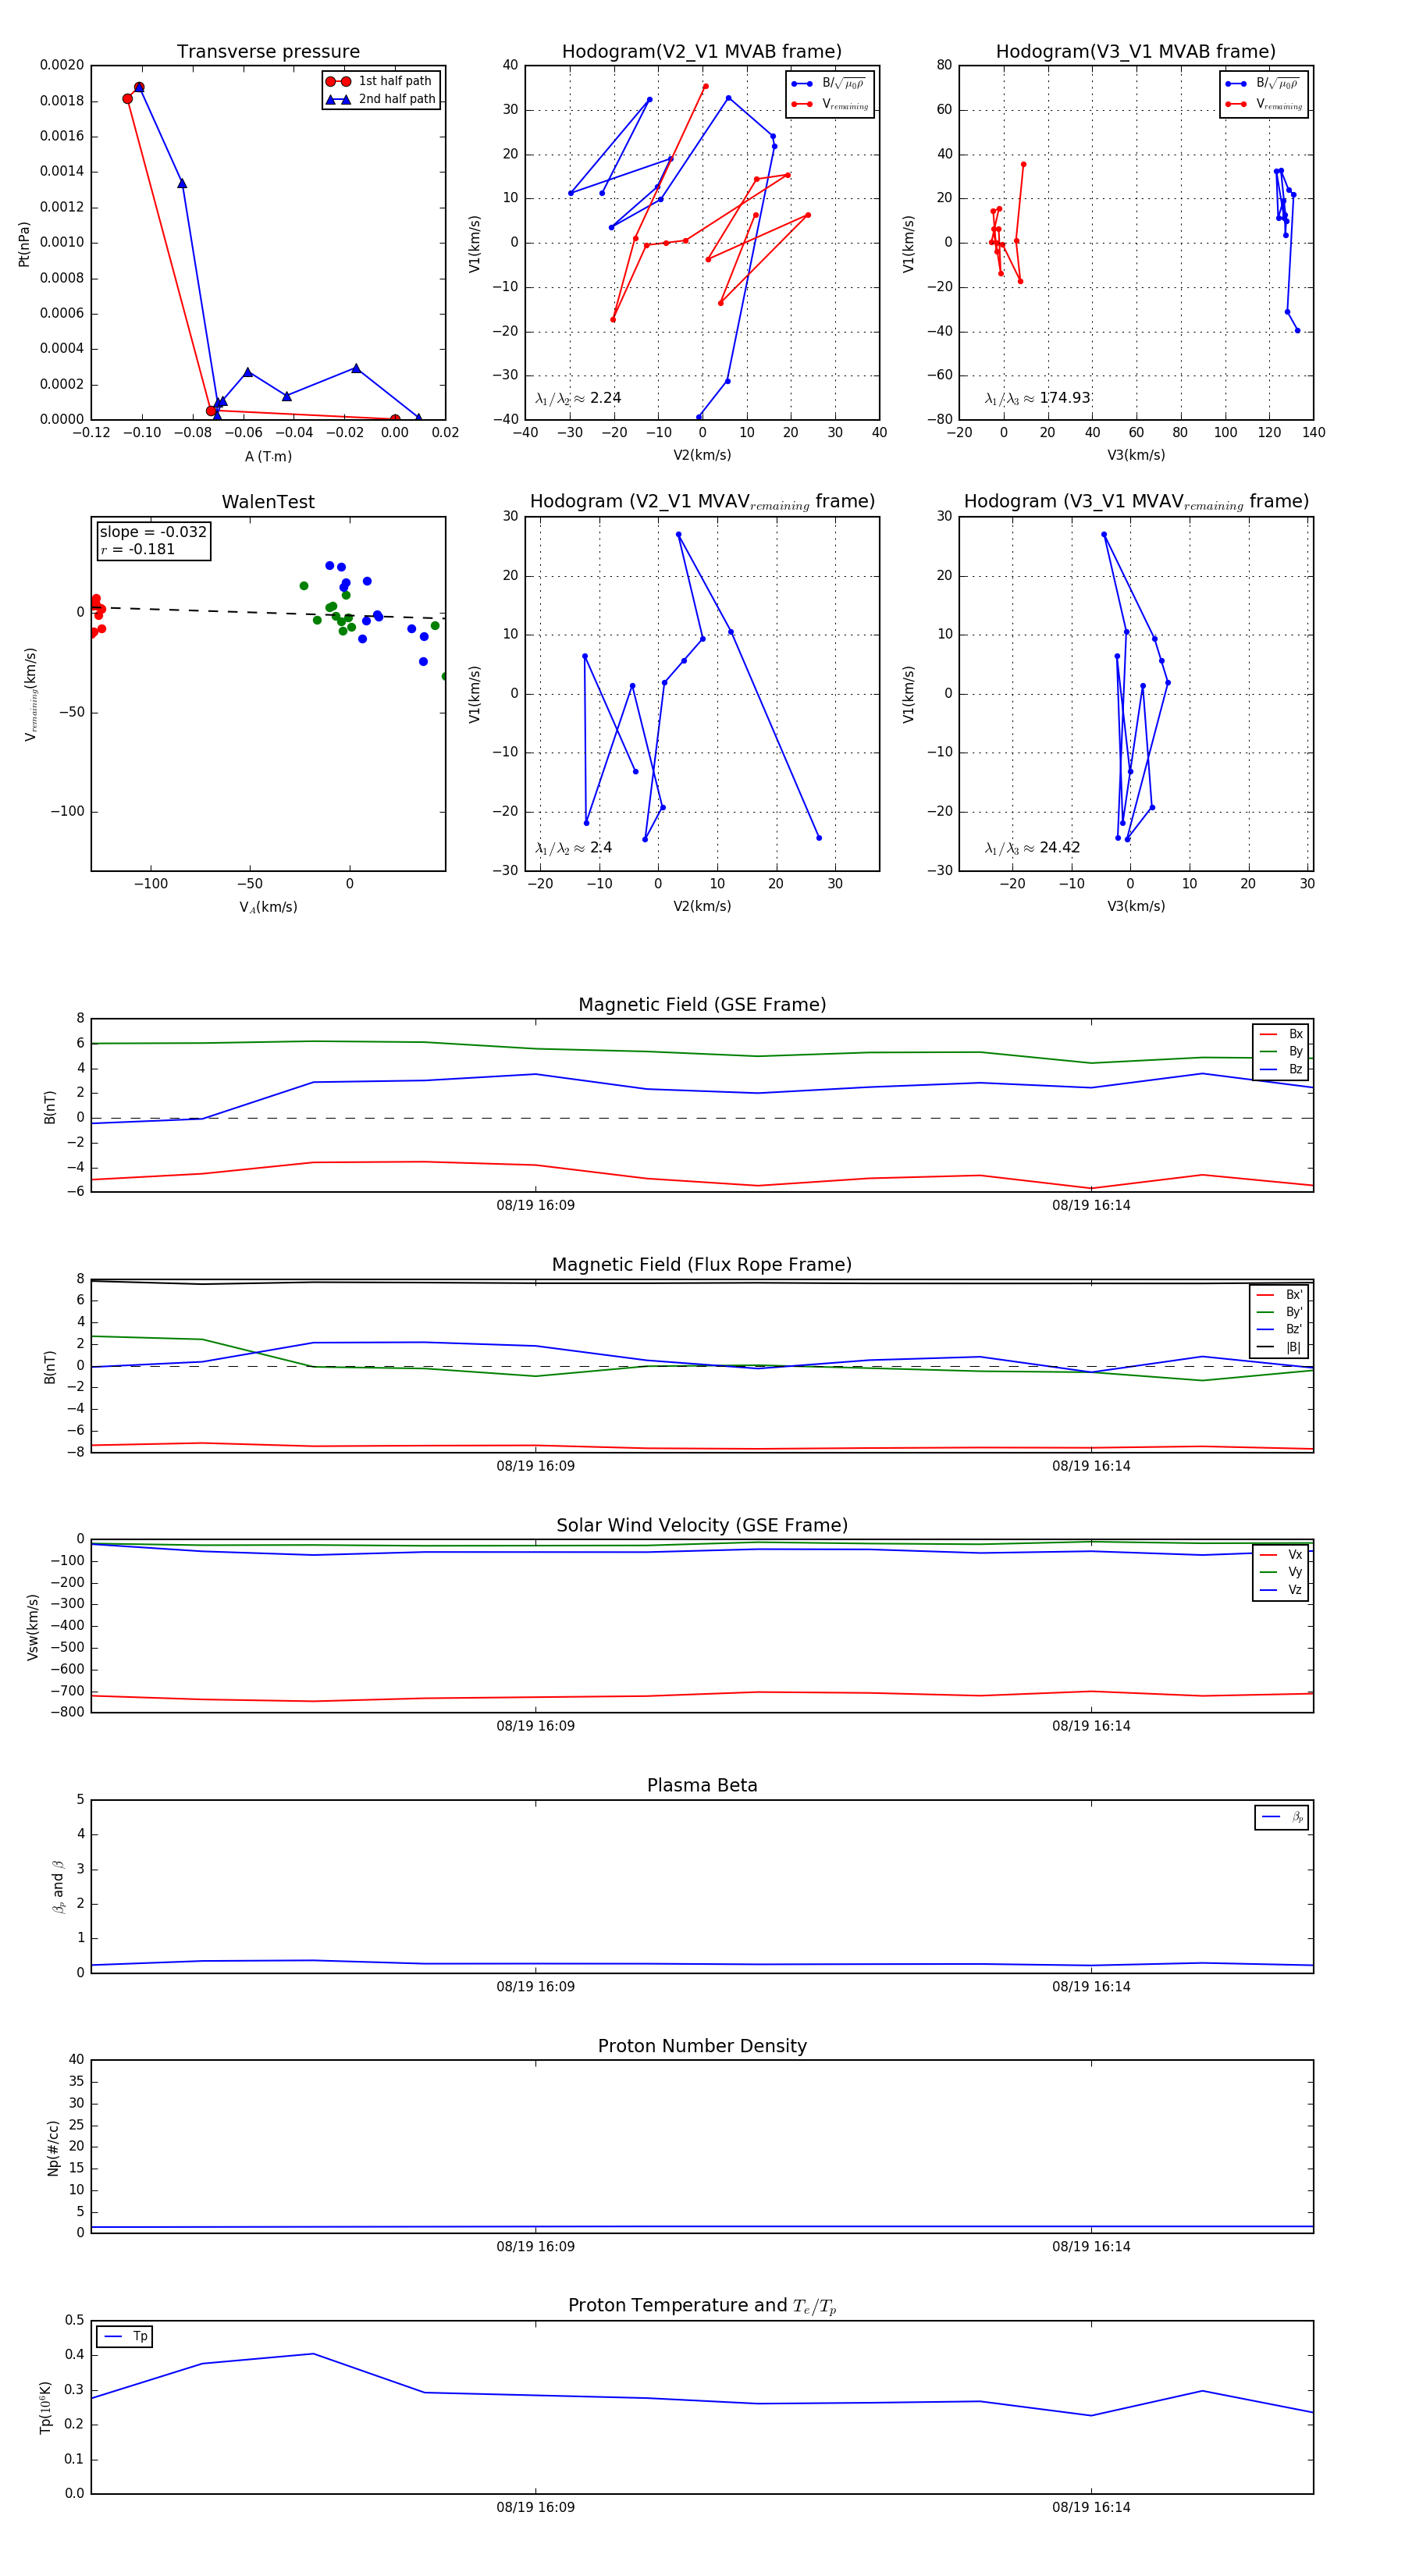
Task: Click the λ1/λ3 ≈ 24.42 annotation
Action: tap(1032, 848)
